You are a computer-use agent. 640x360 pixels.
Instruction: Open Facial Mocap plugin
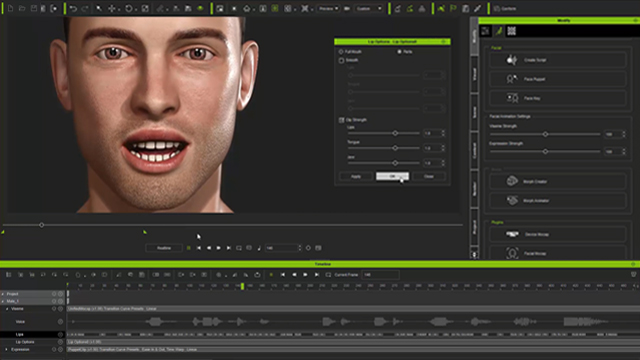click(558, 253)
